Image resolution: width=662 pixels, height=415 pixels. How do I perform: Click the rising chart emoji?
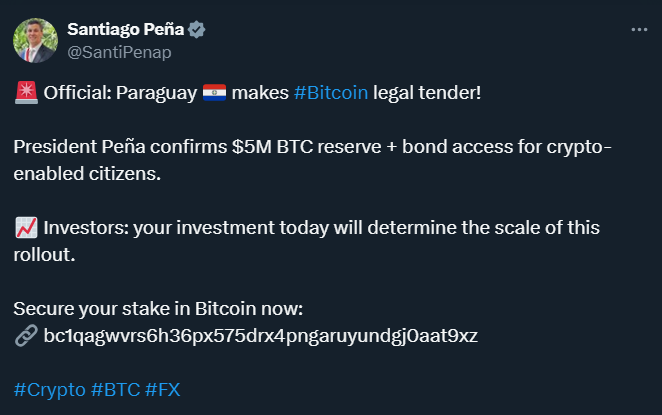[27, 228]
